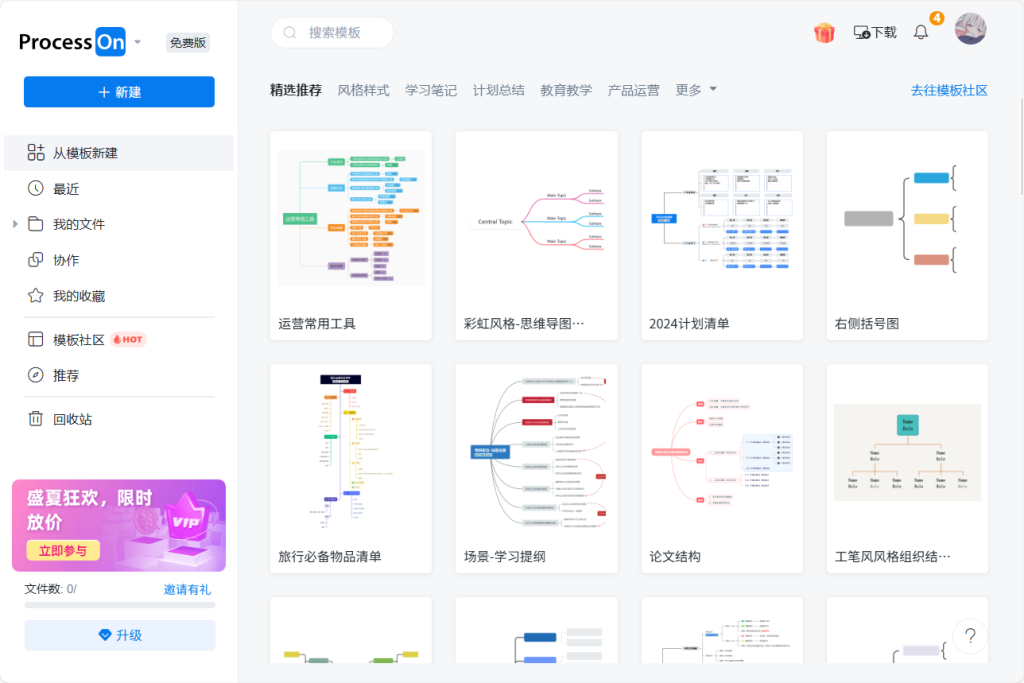Click the layout icon next to 模板社区

tap(36, 340)
